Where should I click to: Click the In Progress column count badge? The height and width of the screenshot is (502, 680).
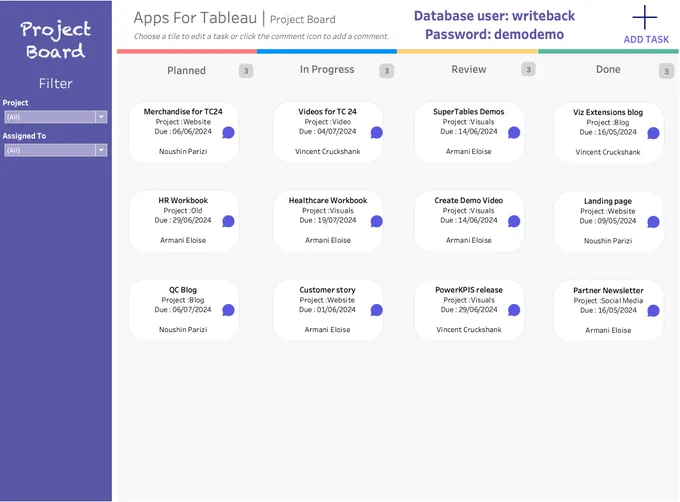click(386, 71)
